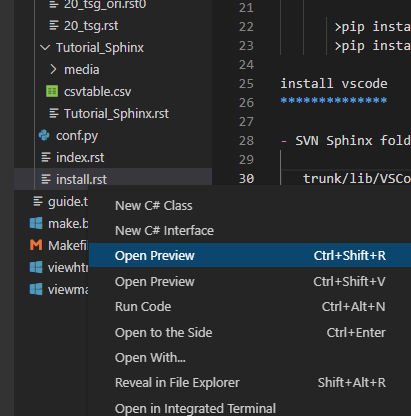411x416 pixels.
Task: Collapse the Tutorial_Sphinx folder chevron
Action: (x=45, y=48)
